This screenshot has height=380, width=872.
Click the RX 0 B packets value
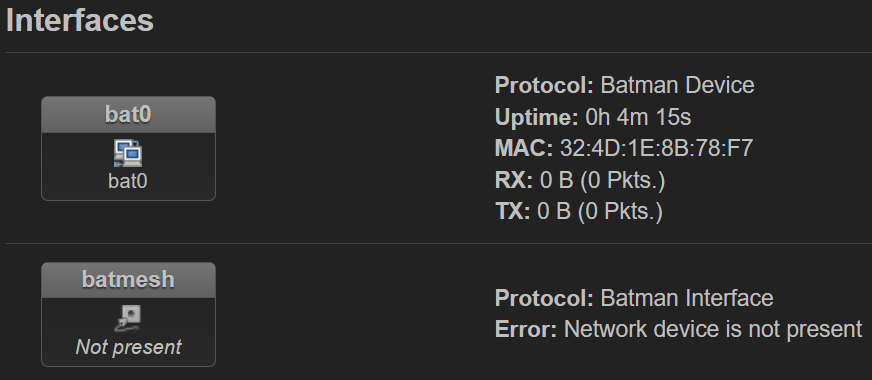pos(602,180)
